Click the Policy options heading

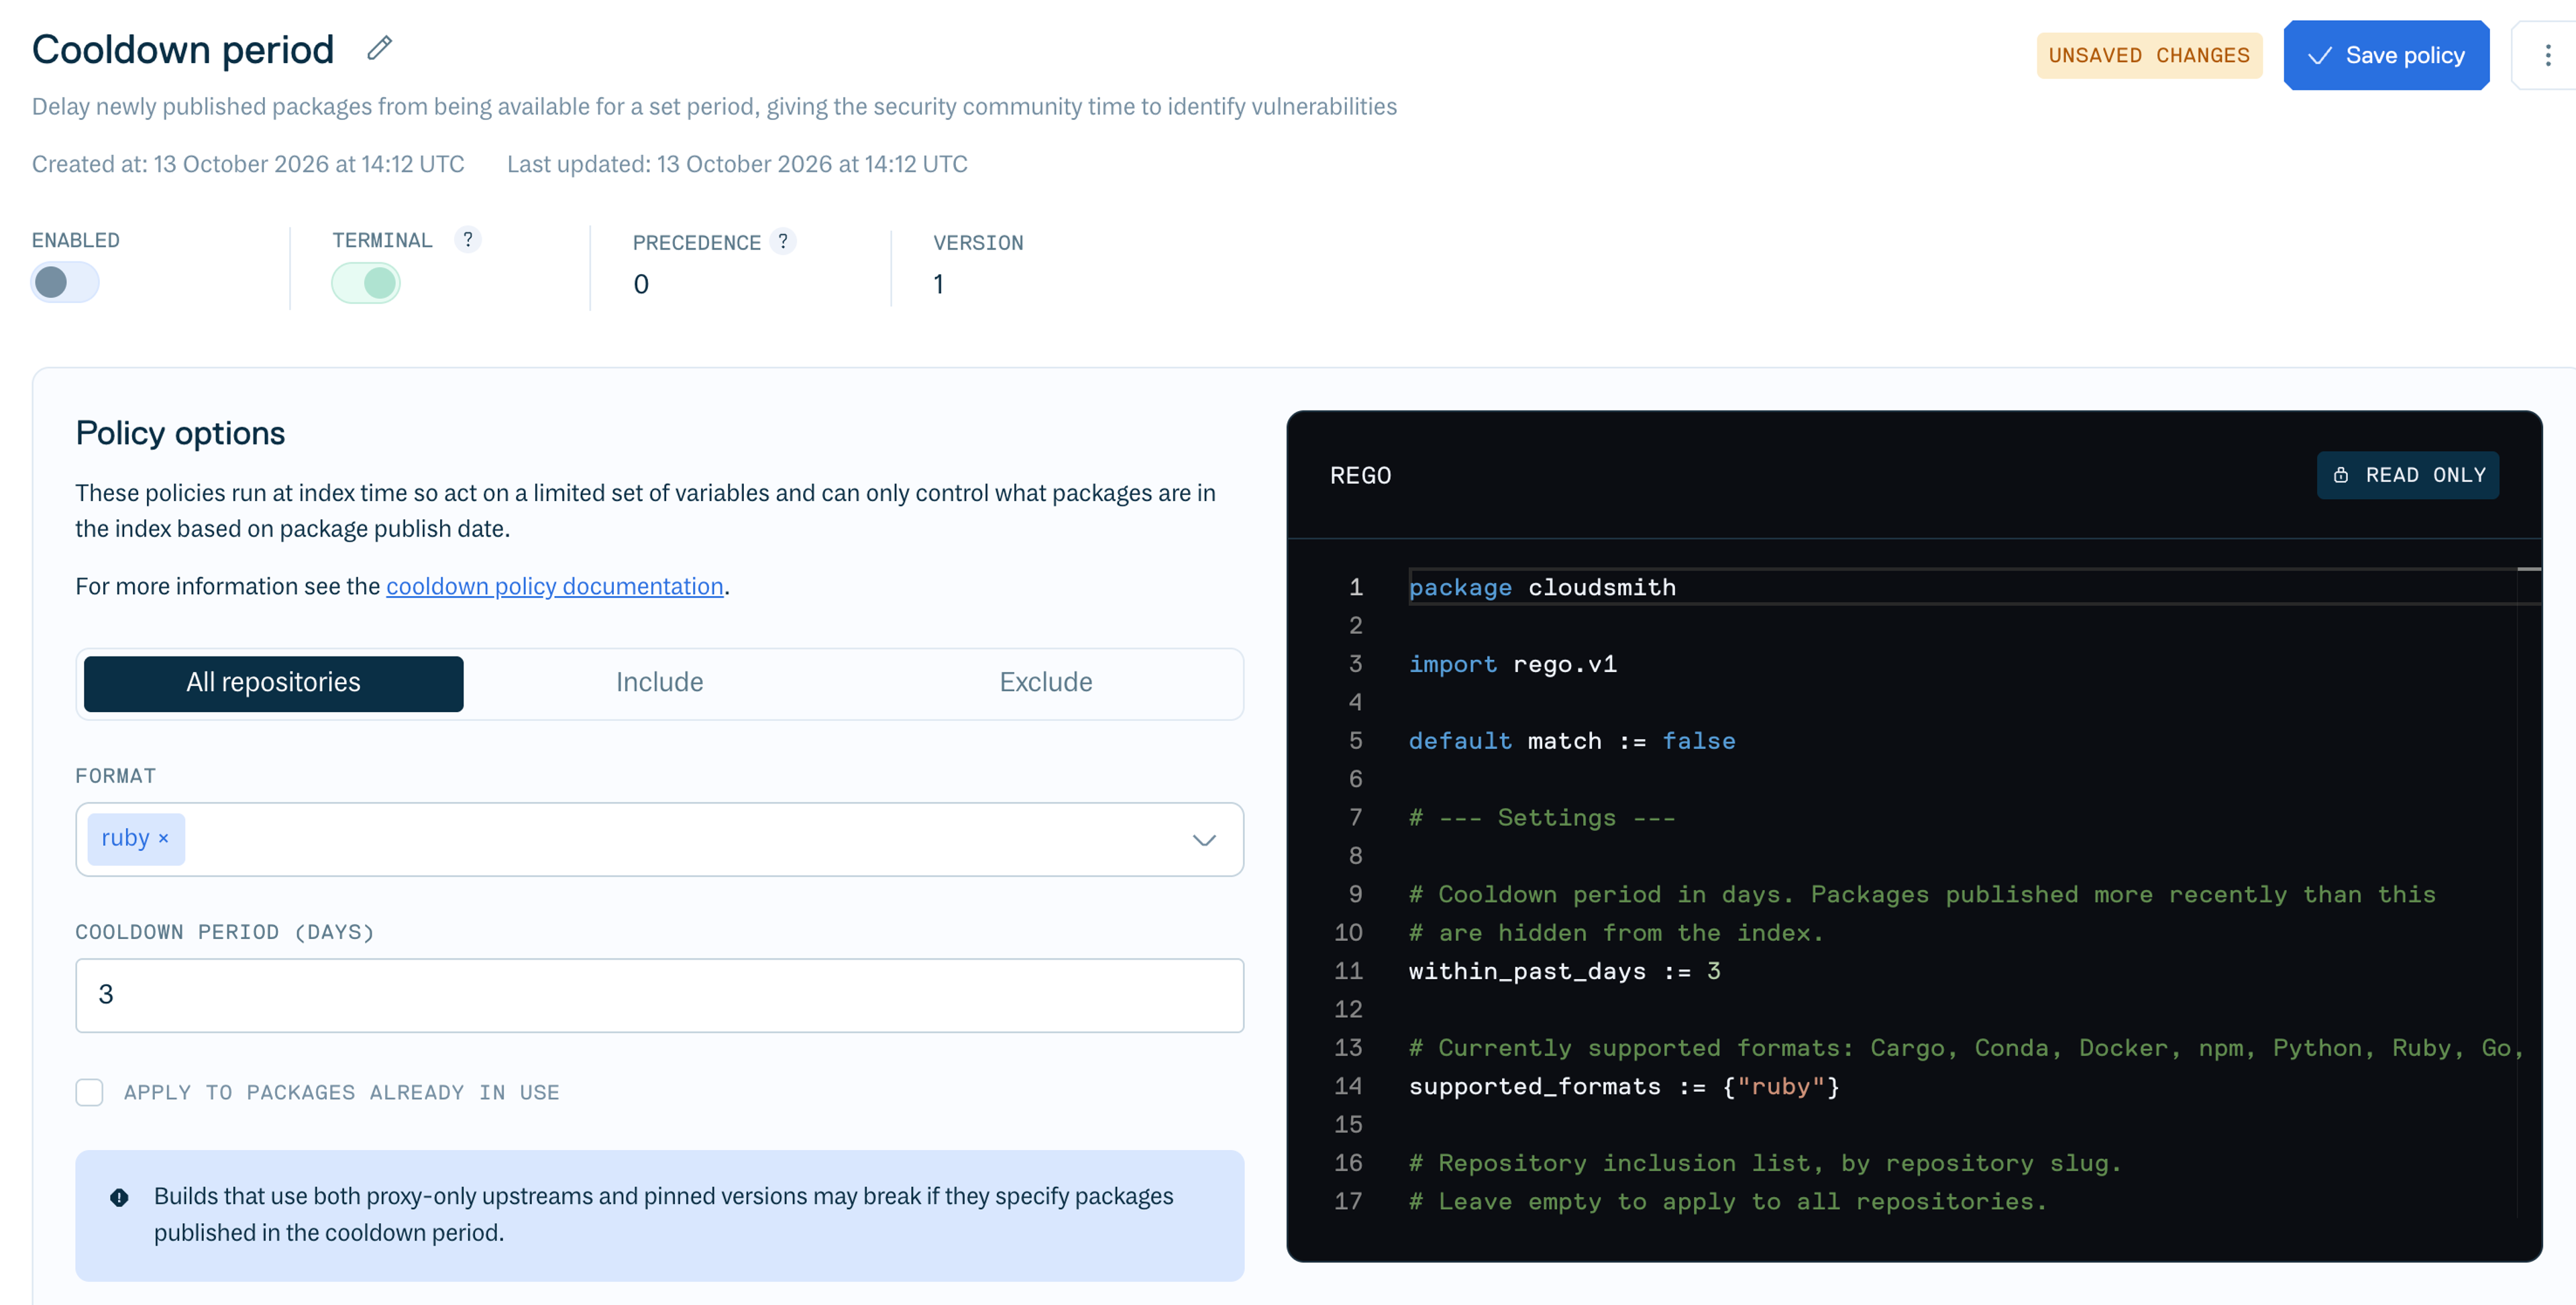tap(180, 433)
